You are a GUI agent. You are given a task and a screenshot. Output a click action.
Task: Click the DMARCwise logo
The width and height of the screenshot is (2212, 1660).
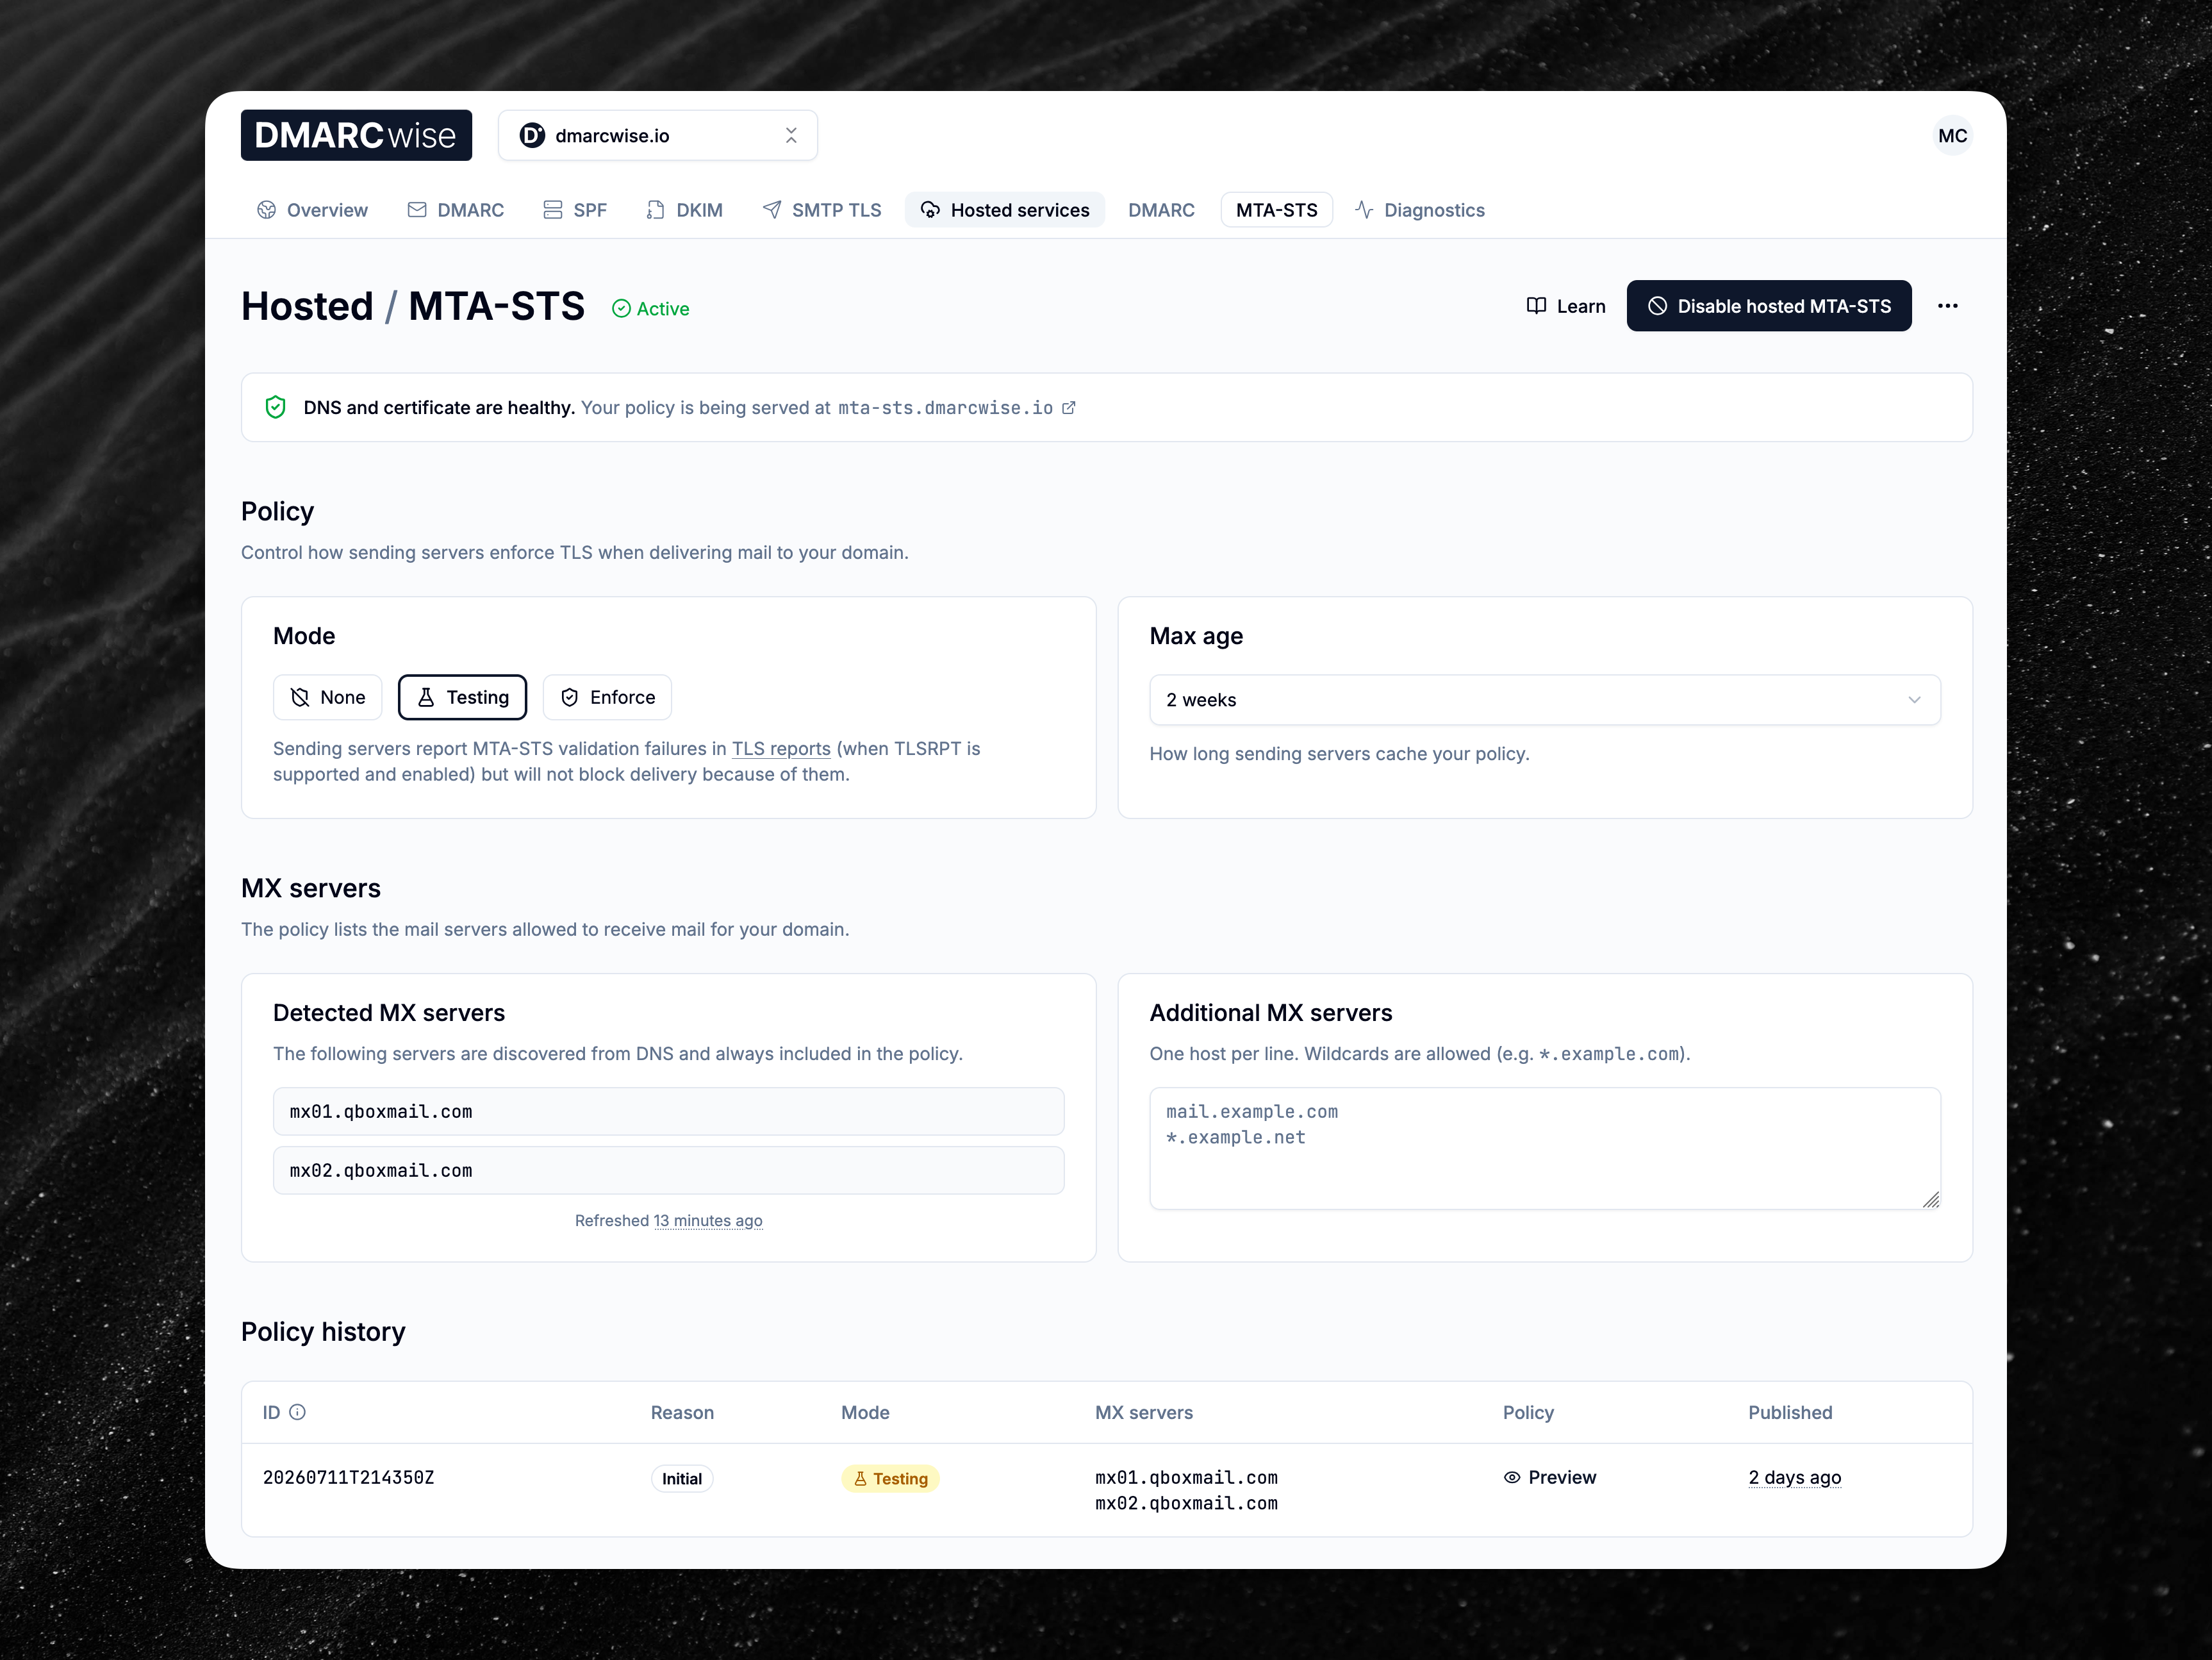pos(356,135)
